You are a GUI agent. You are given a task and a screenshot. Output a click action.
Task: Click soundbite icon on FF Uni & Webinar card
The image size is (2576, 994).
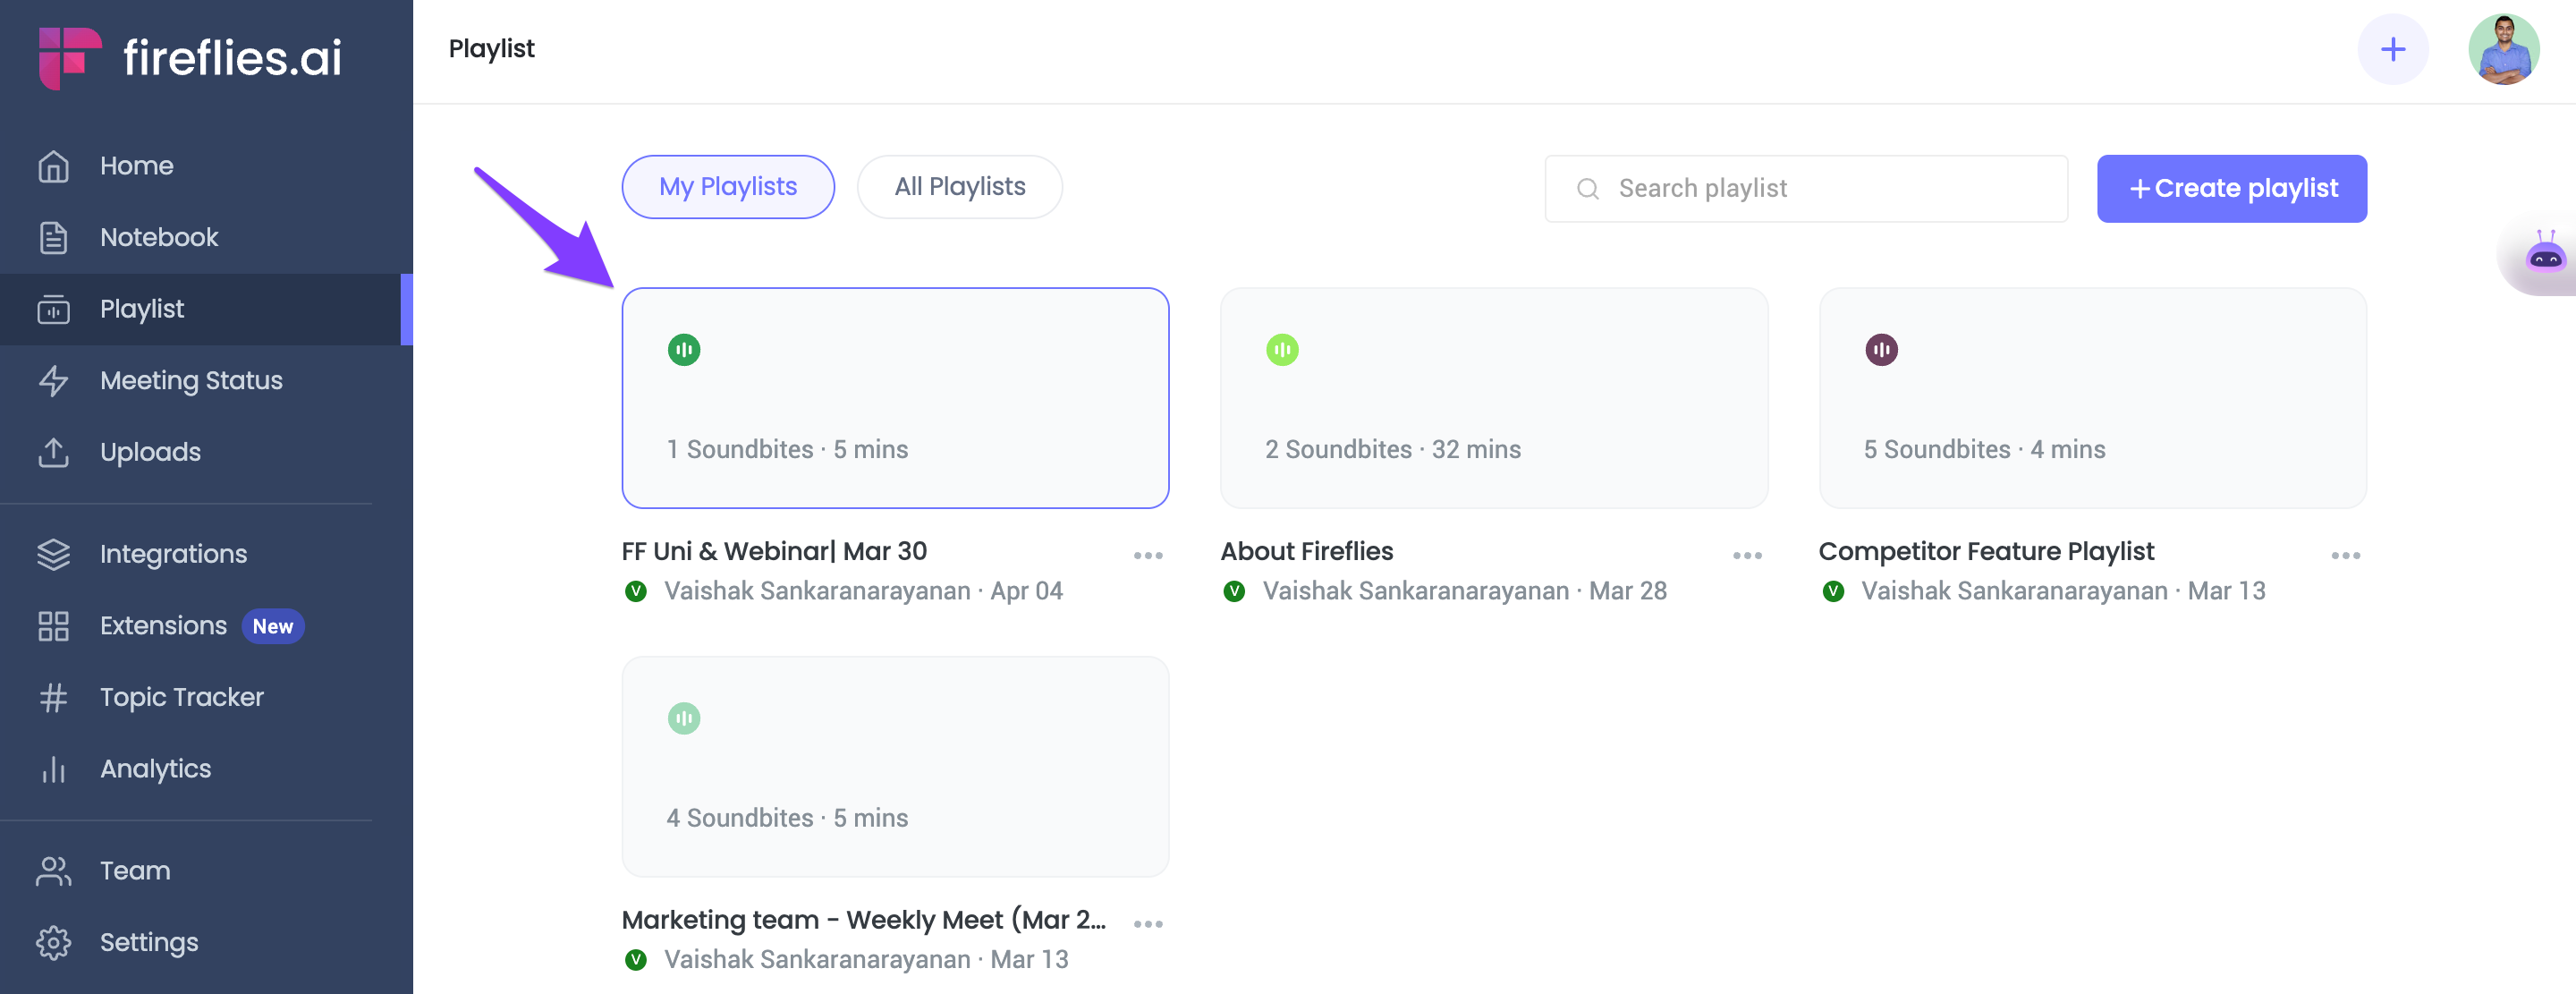point(684,350)
